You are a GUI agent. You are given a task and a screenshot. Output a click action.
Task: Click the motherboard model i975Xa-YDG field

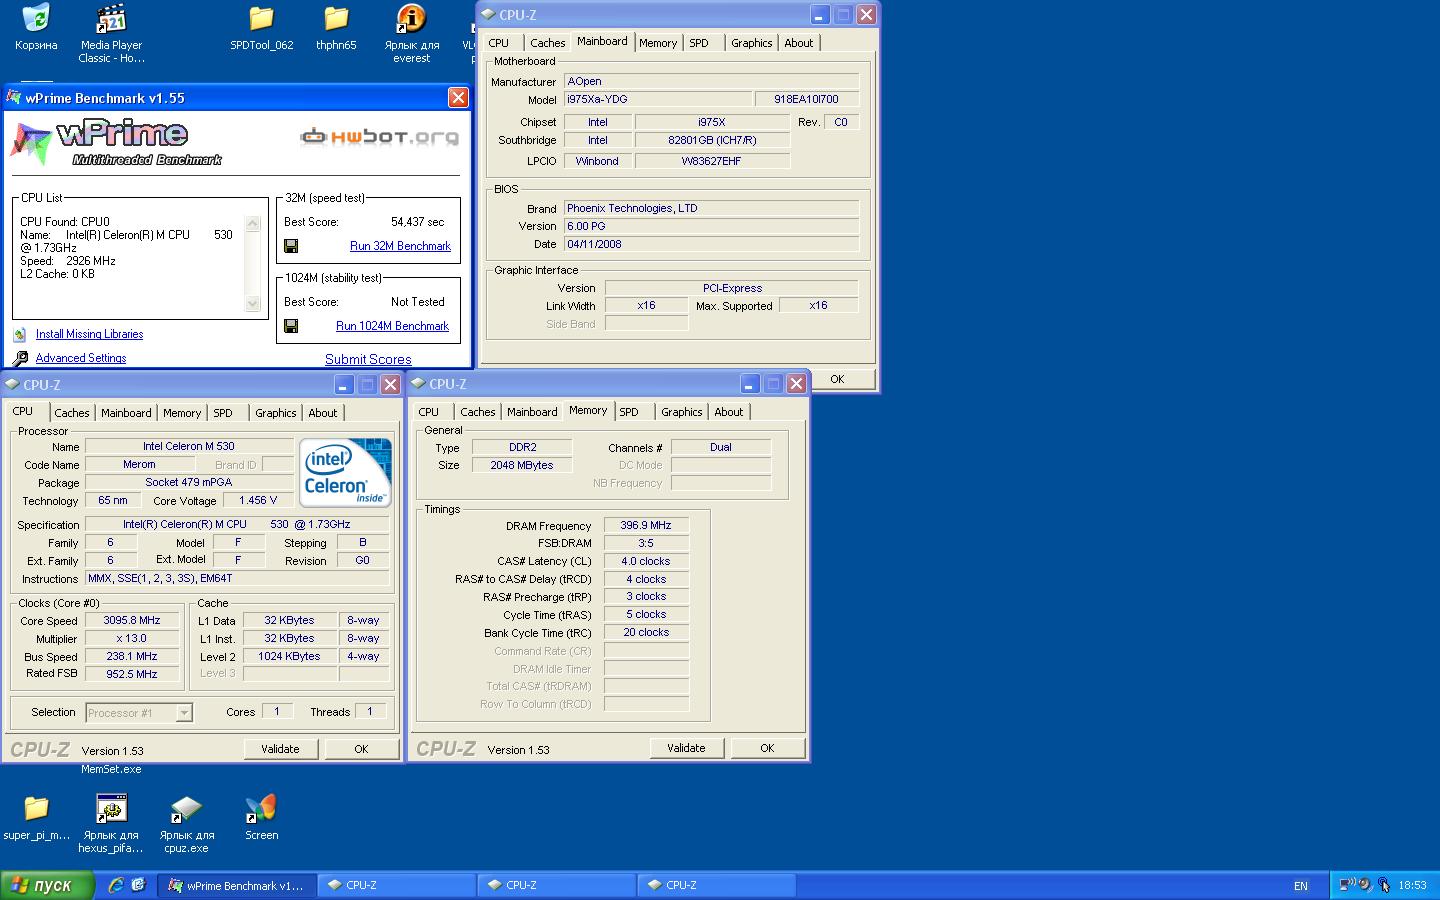pyautogui.click(x=658, y=99)
